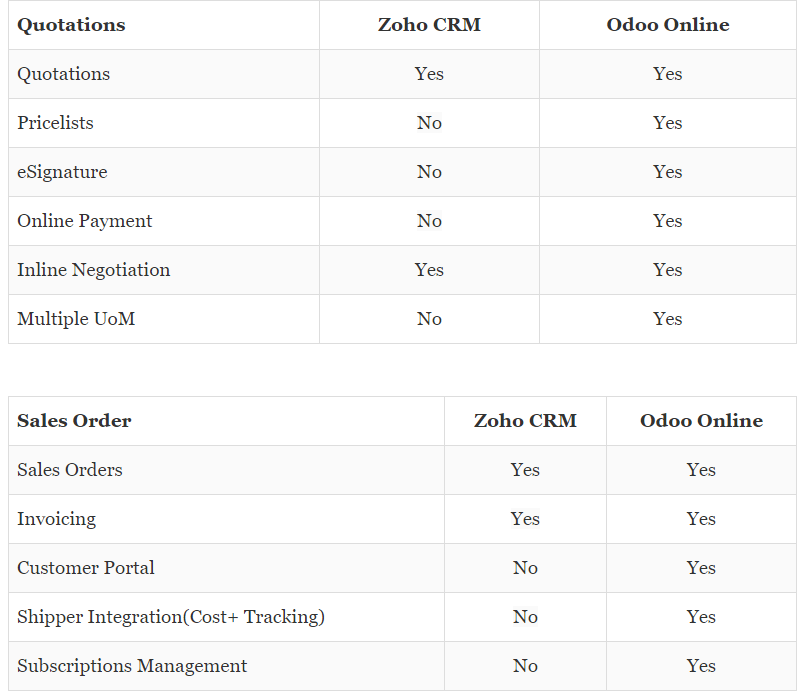This screenshot has height=694, width=799.
Task: Click Odoo Online's Yes for Customer Portal
Action: (701, 568)
